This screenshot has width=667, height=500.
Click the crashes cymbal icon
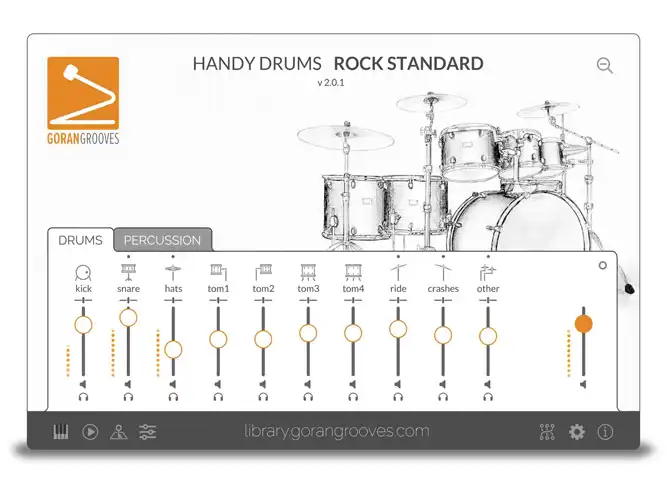(x=443, y=272)
